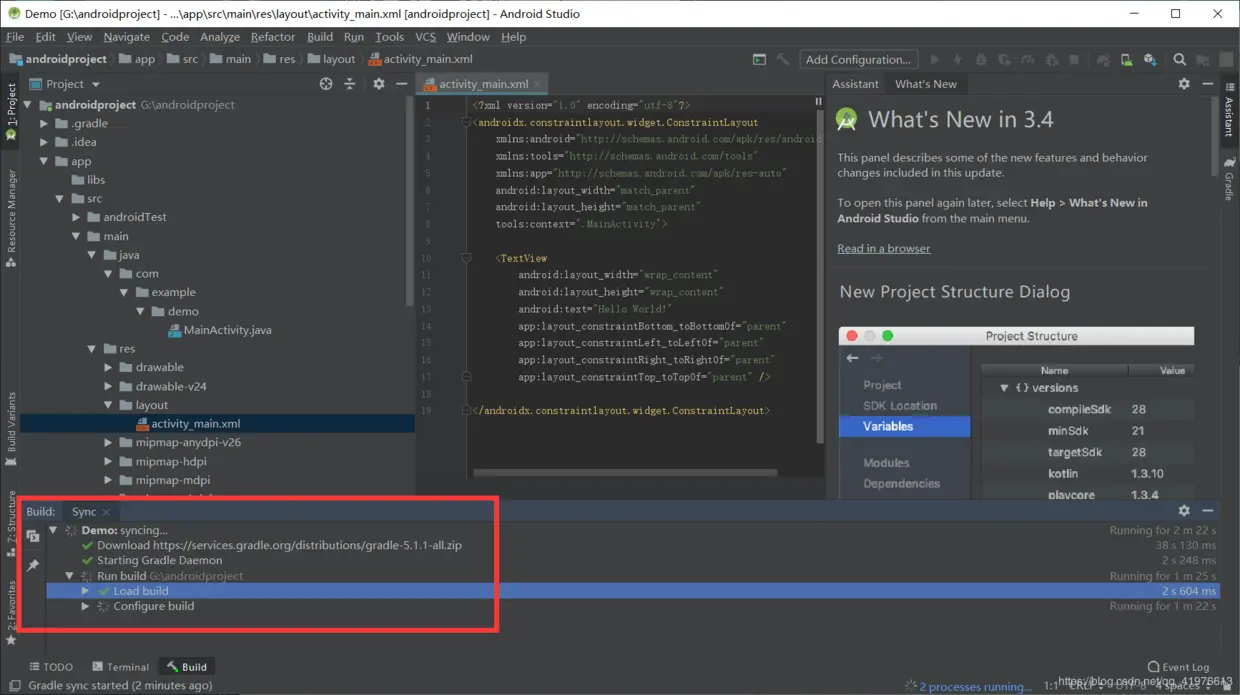Hide the Project panel with minus icon
This screenshot has width=1240, height=695.
coord(402,84)
